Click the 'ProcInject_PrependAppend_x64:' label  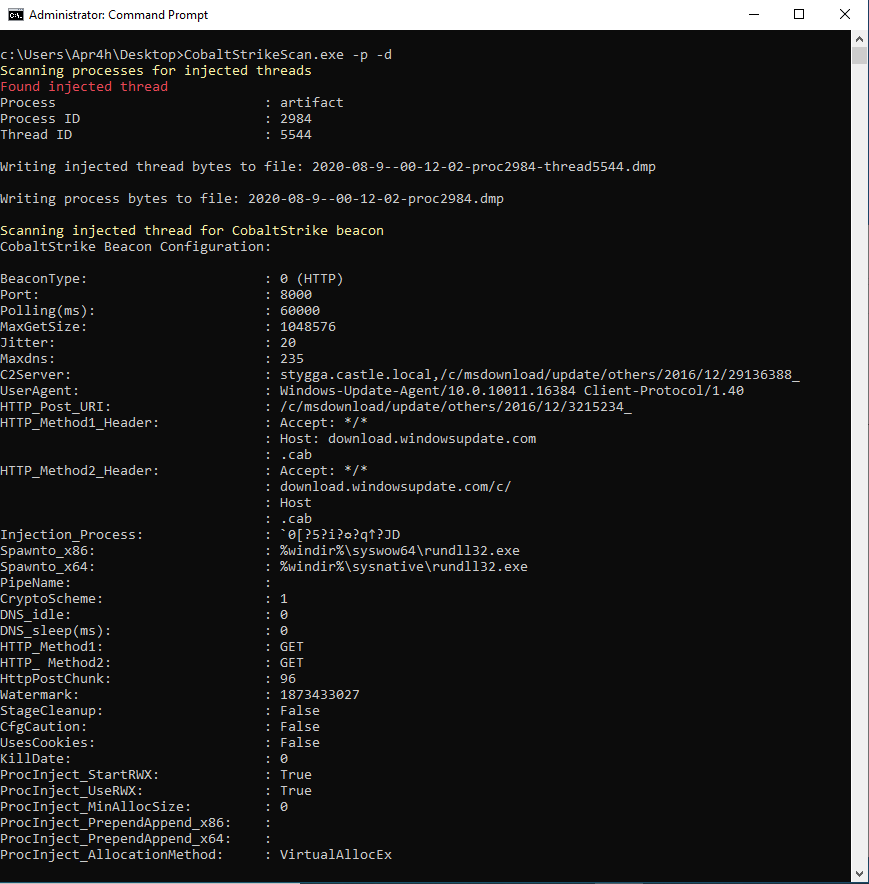click(116, 839)
